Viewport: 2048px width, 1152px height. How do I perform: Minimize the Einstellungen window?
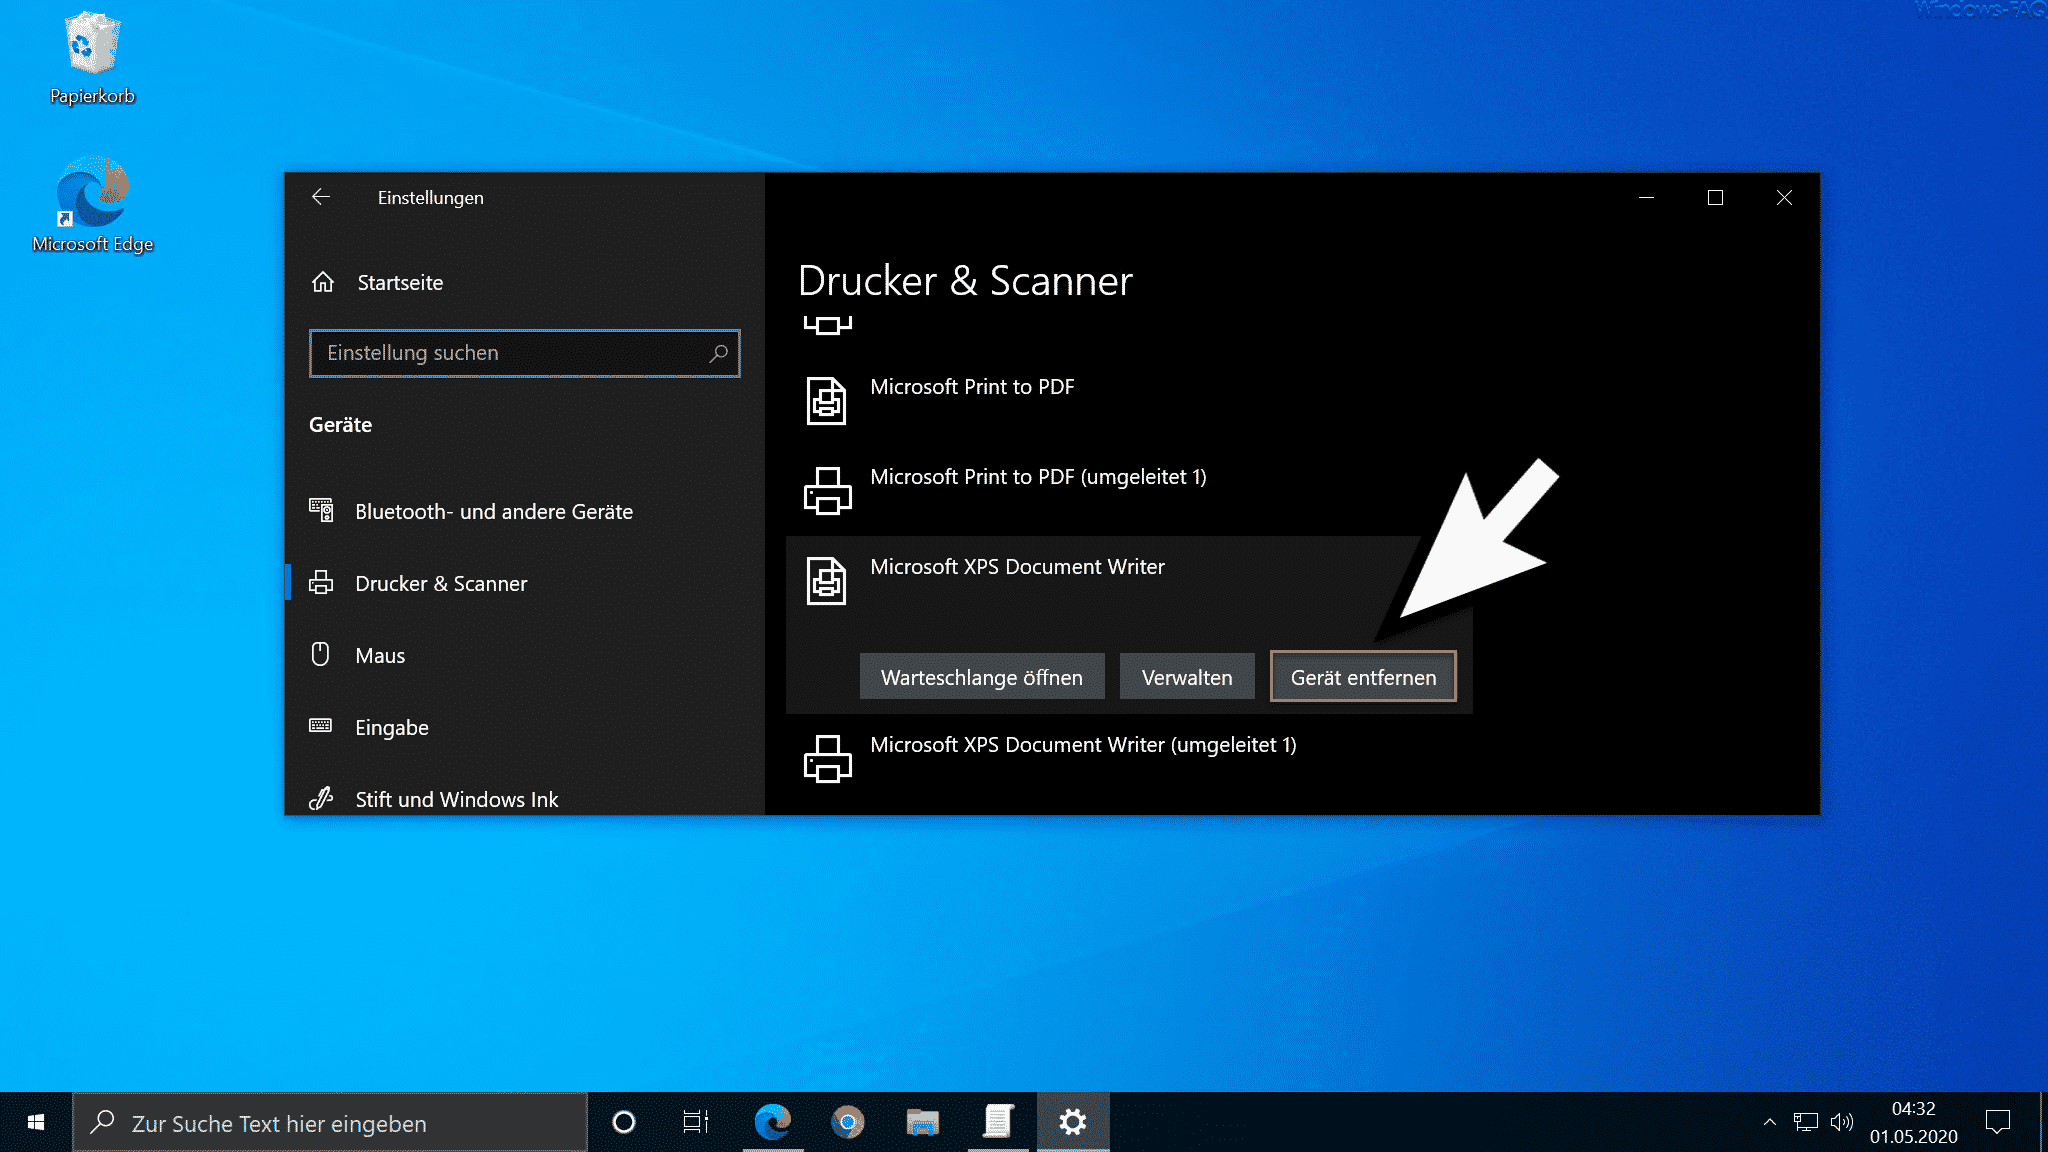1646,197
